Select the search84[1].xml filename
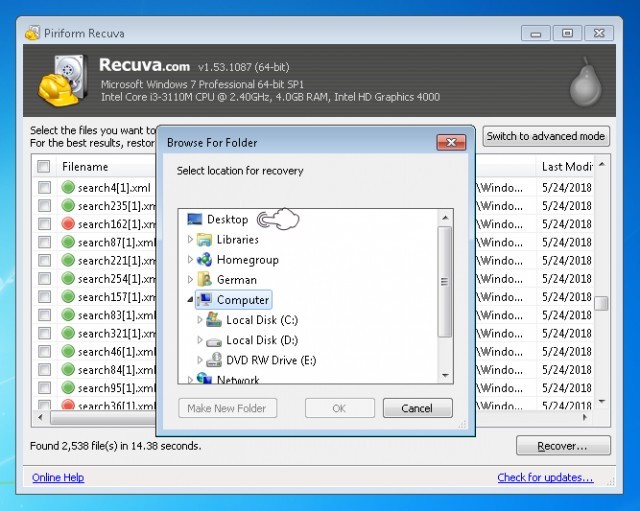640x511 pixels. click(x=117, y=370)
